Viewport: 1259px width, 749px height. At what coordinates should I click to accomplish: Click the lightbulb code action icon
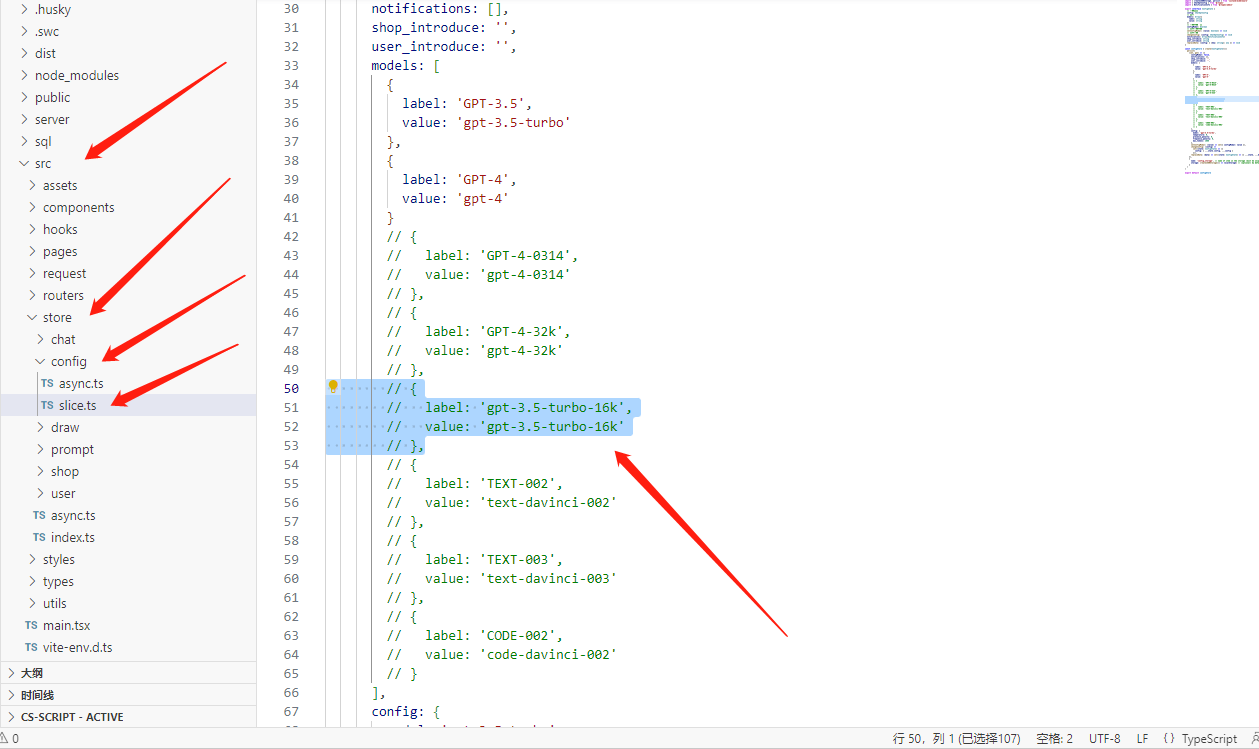tap(334, 387)
